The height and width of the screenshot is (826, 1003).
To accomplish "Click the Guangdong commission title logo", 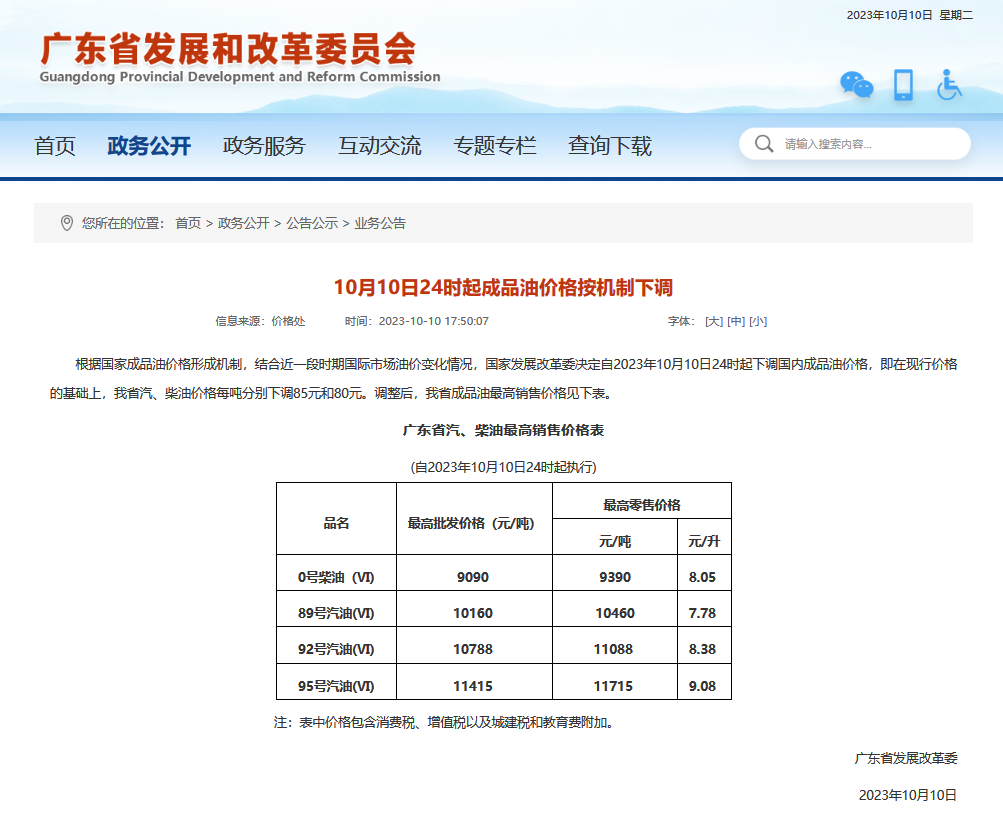I will [240, 58].
